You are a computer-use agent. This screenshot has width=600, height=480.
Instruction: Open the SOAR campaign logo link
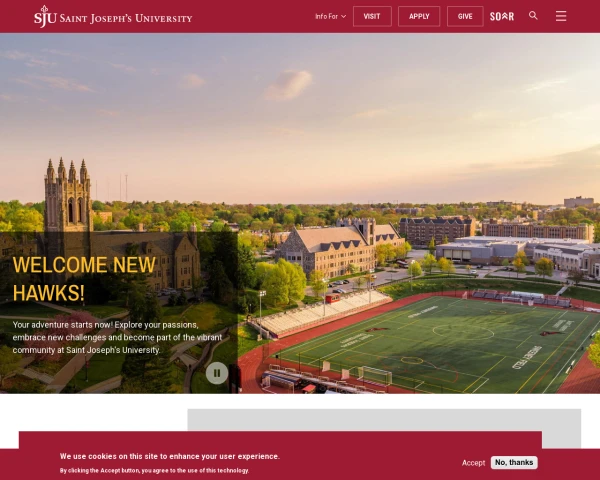coord(502,16)
